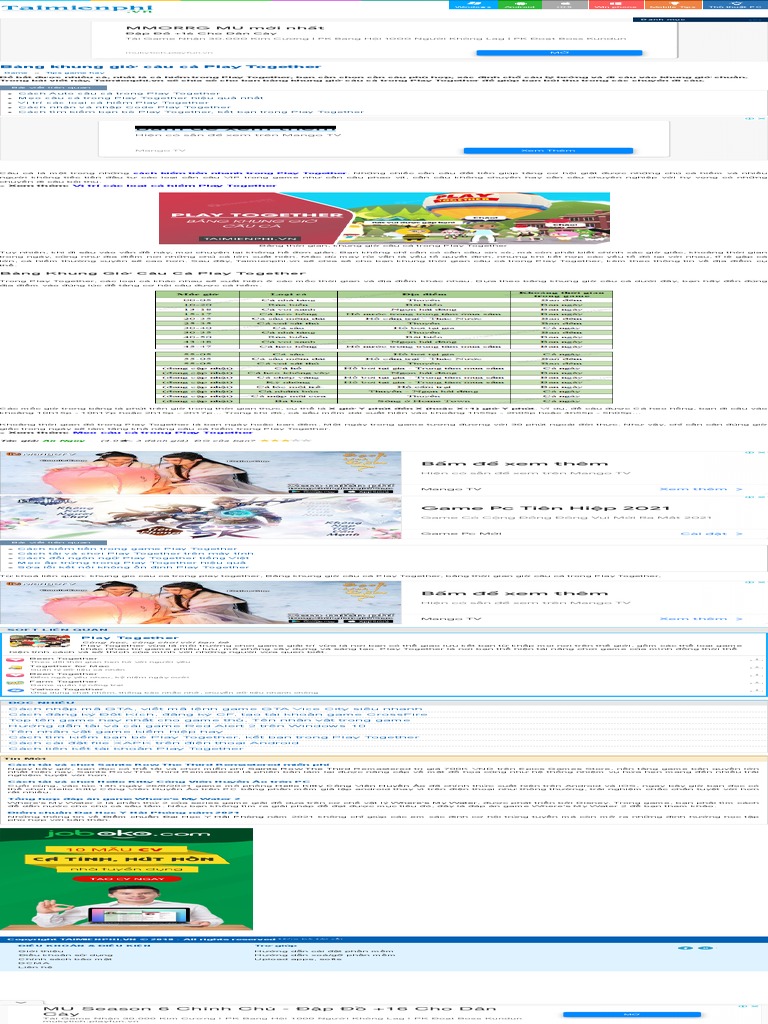Image resolution: width=768 pixels, height=1024 pixels.
Task: Select the Windows tab in top navigation
Action: click(473, 5)
